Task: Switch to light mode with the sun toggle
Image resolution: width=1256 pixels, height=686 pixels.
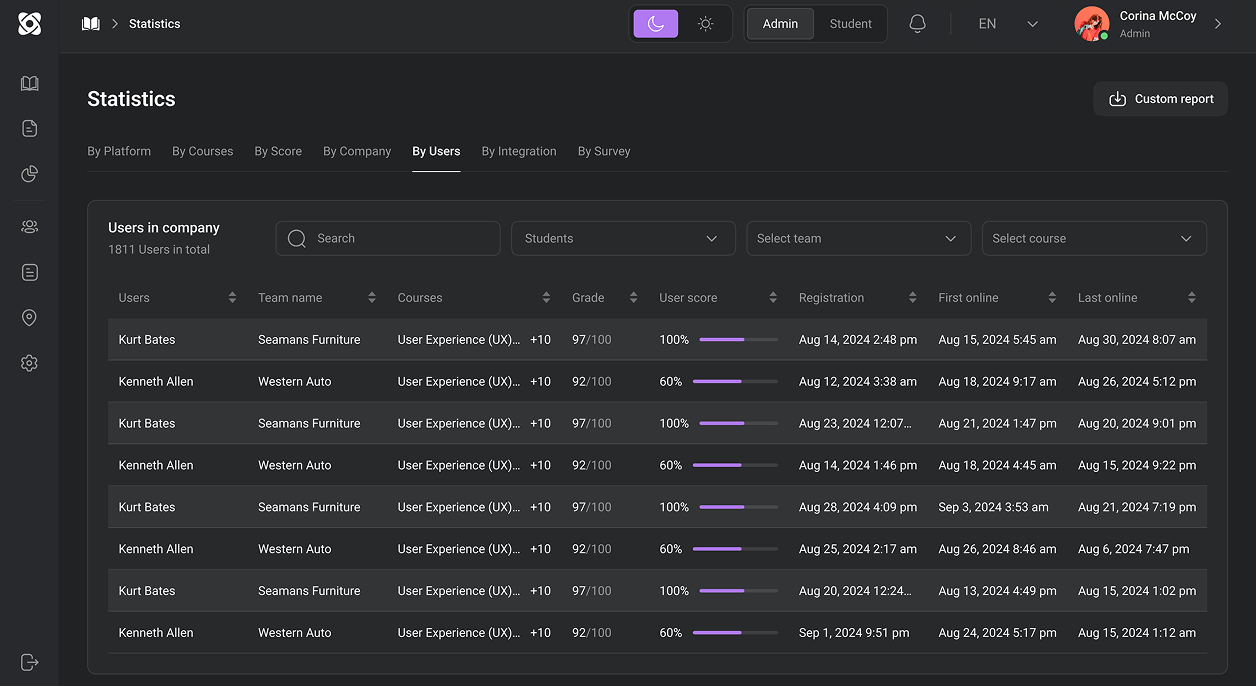Action: point(706,22)
